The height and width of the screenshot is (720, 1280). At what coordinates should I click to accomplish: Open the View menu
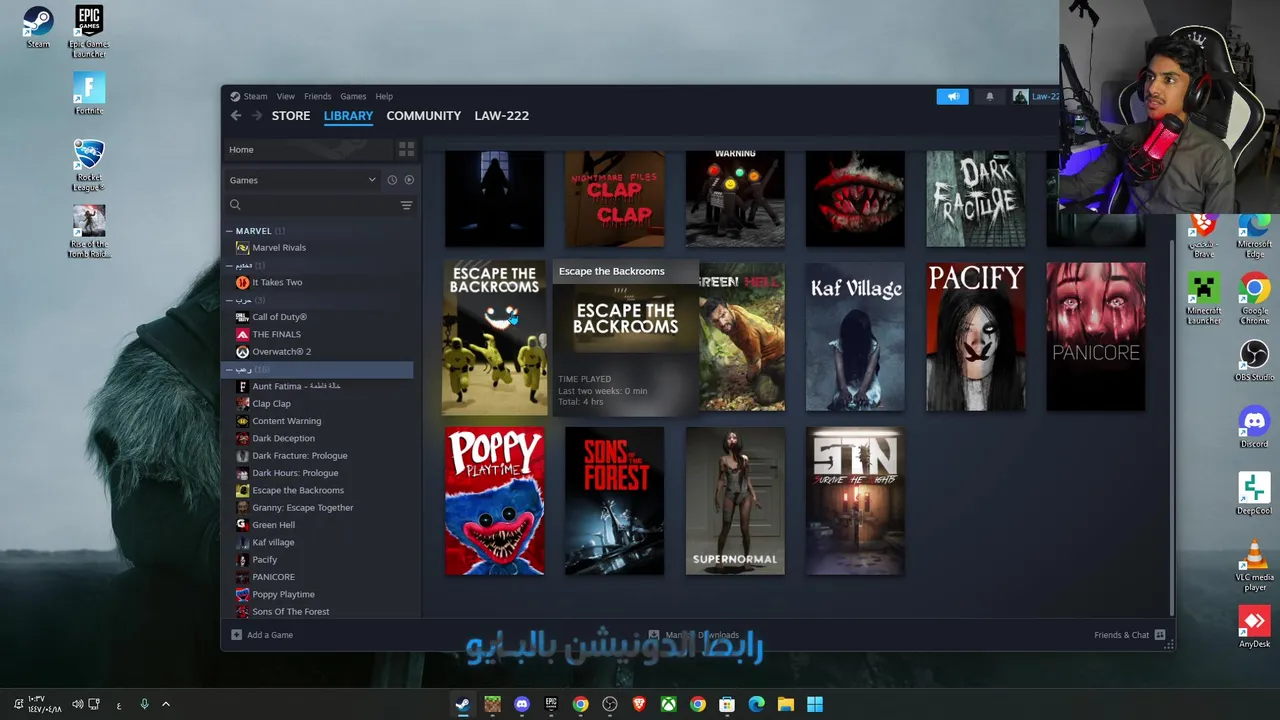pyautogui.click(x=285, y=96)
